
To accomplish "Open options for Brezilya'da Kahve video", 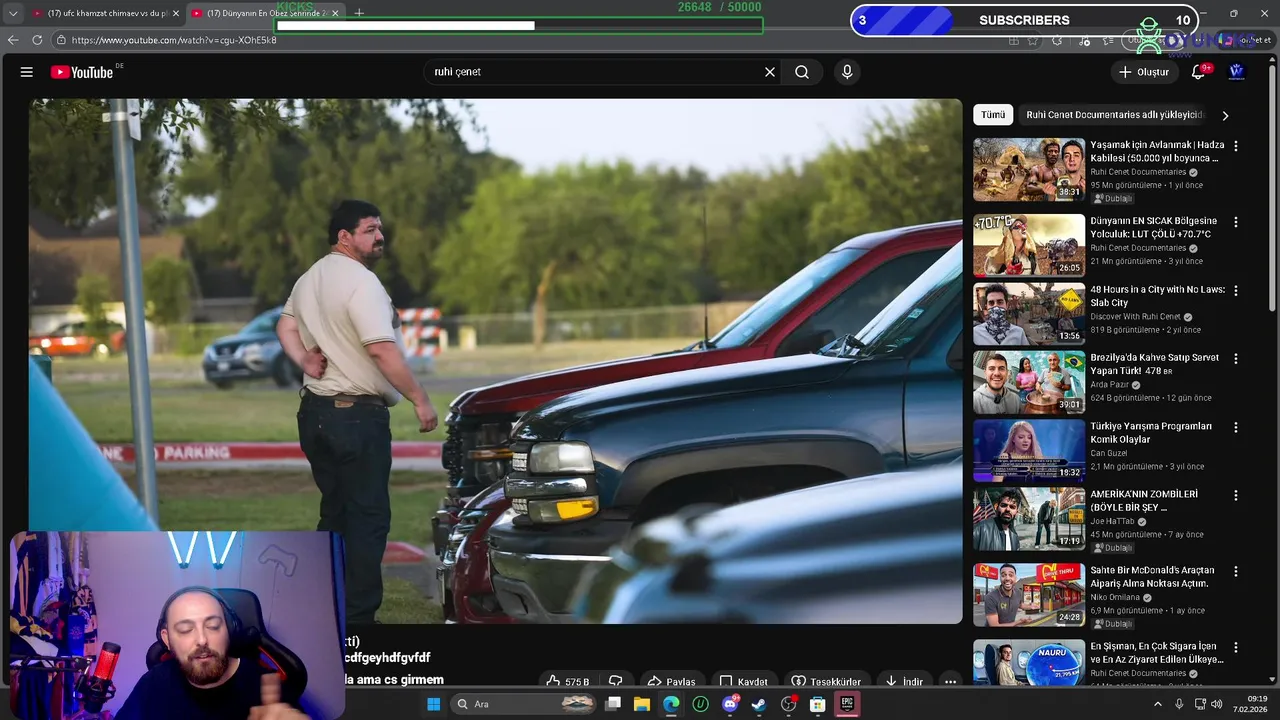I will coord(1236,358).
